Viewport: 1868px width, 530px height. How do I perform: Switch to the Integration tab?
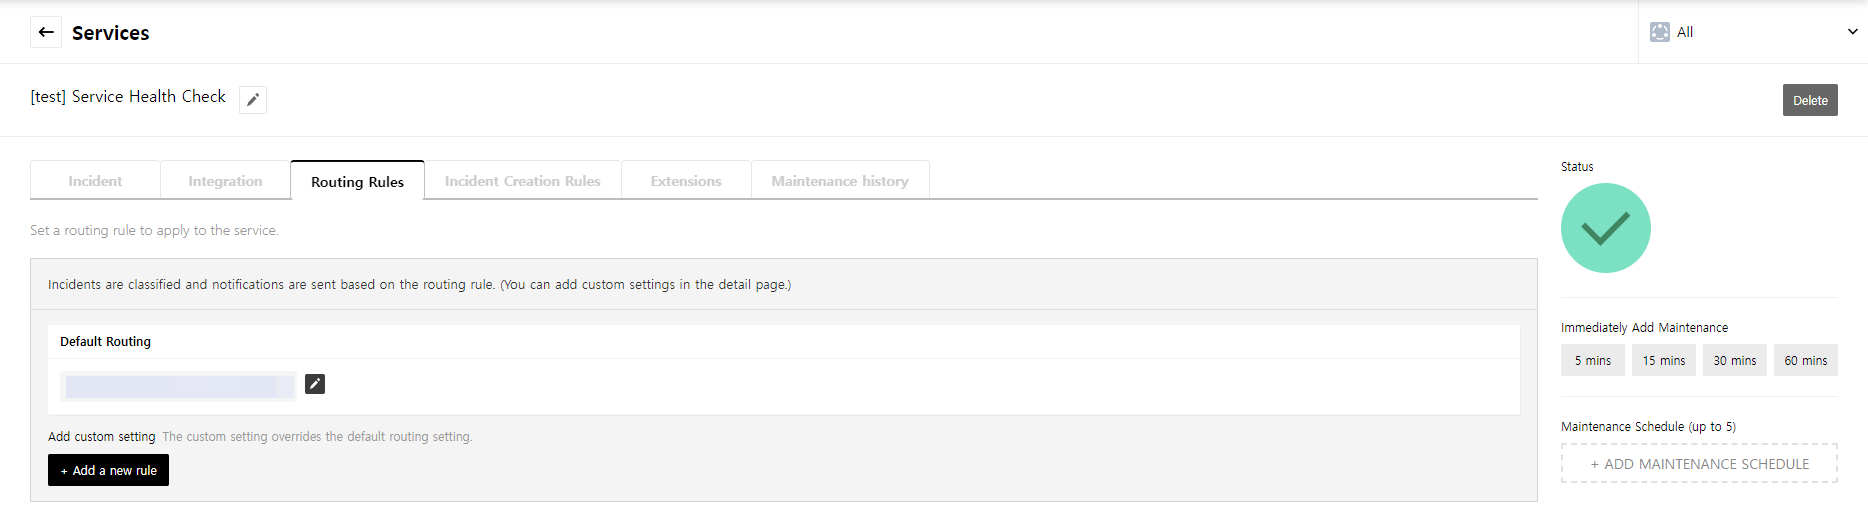click(225, 181)
